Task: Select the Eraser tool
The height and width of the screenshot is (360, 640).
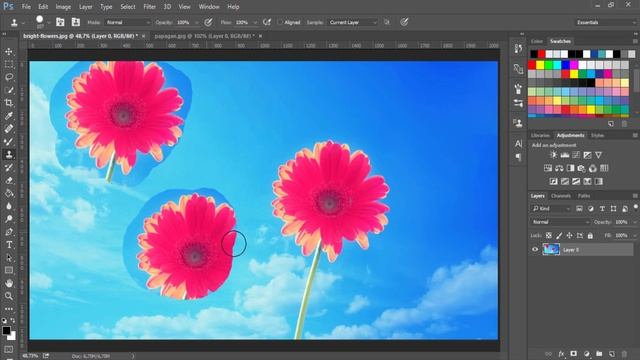Action: [9, 180]
